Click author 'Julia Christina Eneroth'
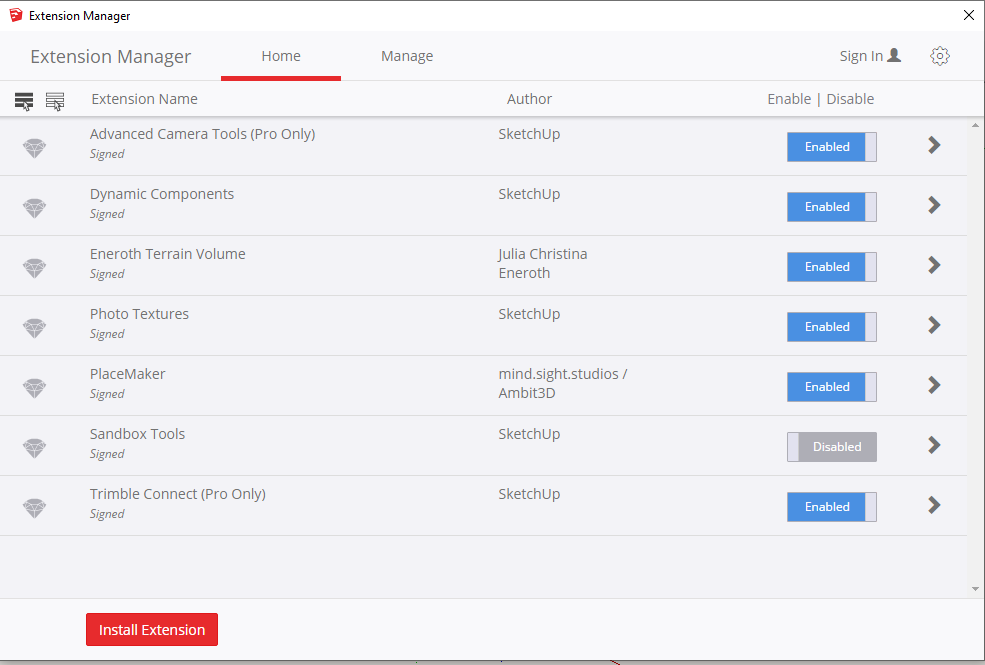Screen dimensions: 985x665 543,263
